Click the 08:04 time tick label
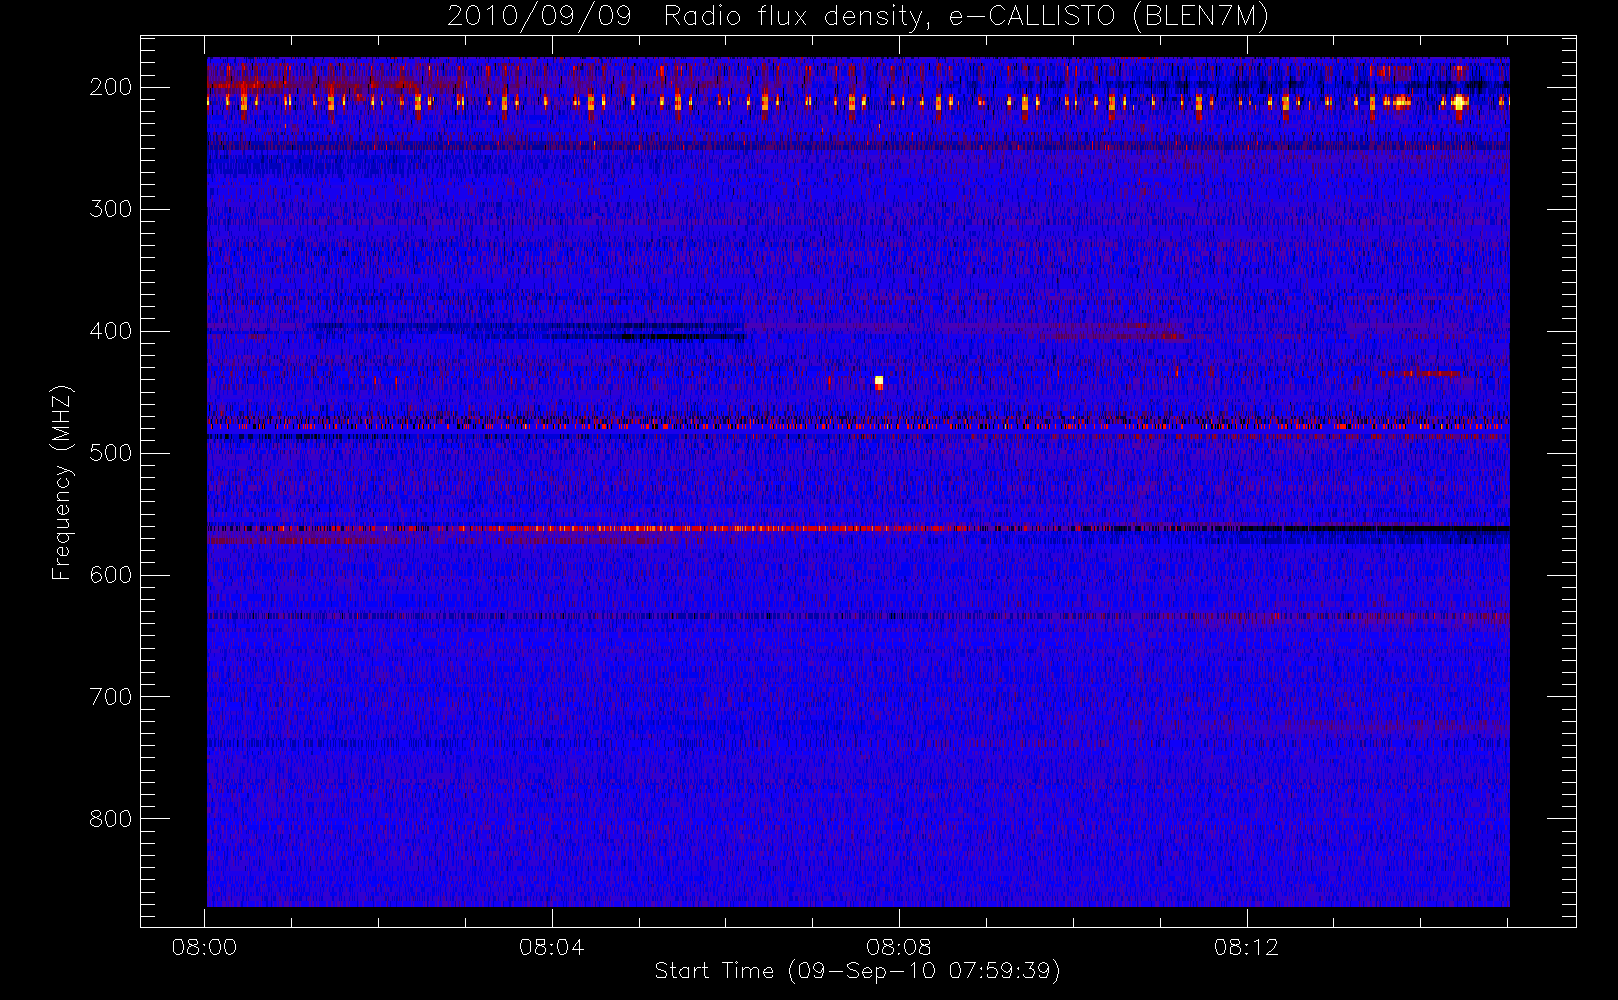 point(551,947)
